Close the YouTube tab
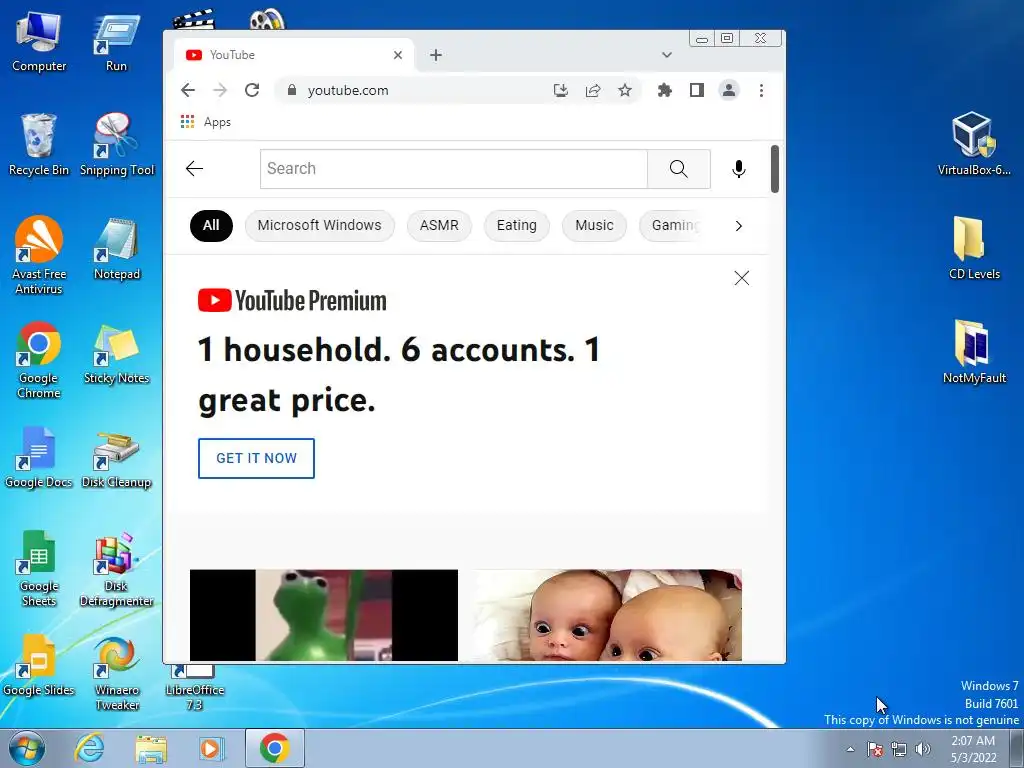The height and width of the screenshot is (768, 1024). click(398, 55)
